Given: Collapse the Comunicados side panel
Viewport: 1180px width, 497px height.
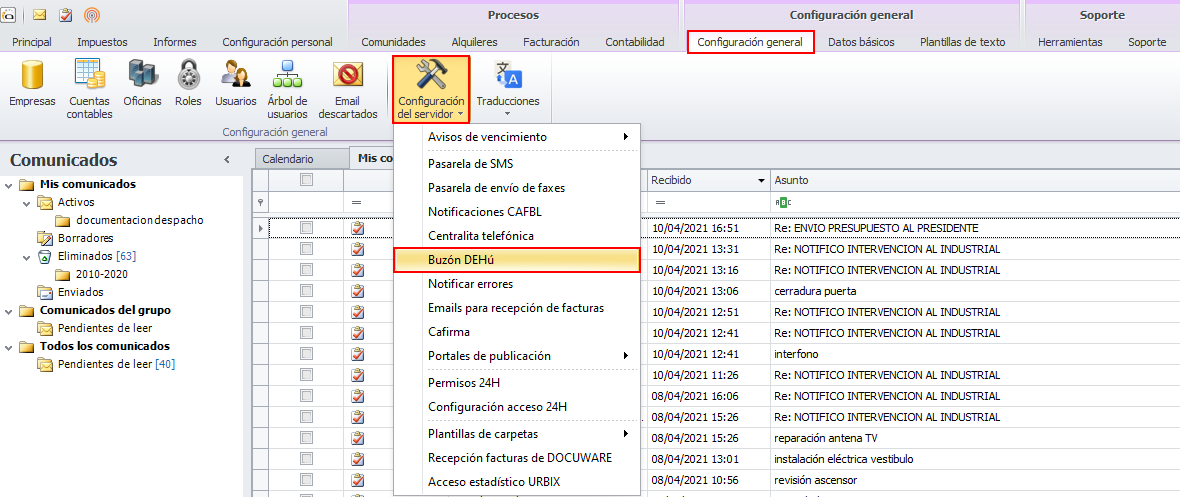Looking at the screenshot, I should [x=227, y=160].
